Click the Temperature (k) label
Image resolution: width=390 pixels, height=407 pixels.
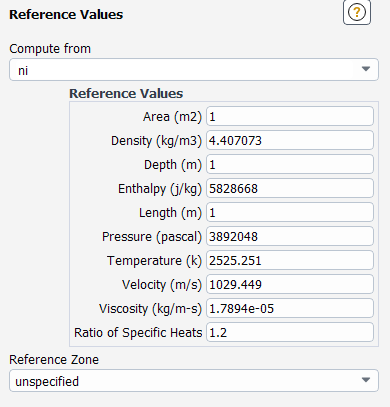[x=155, y=261]
